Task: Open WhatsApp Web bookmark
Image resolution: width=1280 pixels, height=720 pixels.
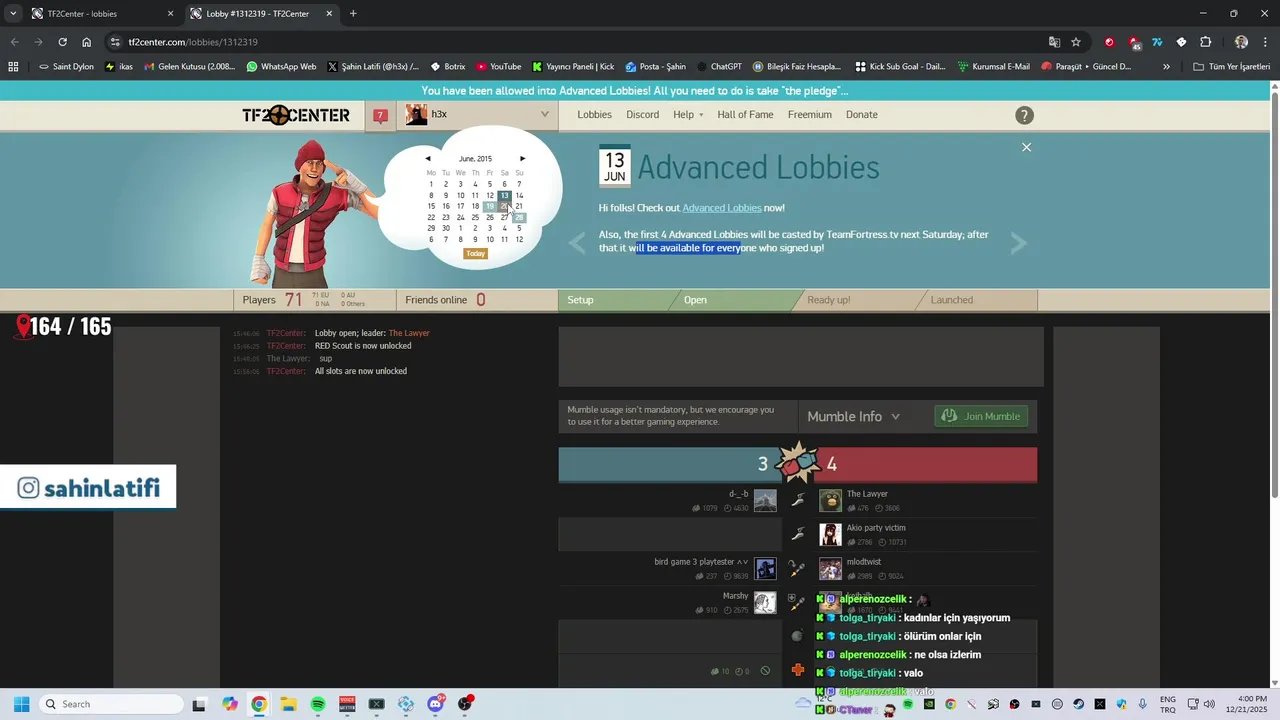Action: 281,67
